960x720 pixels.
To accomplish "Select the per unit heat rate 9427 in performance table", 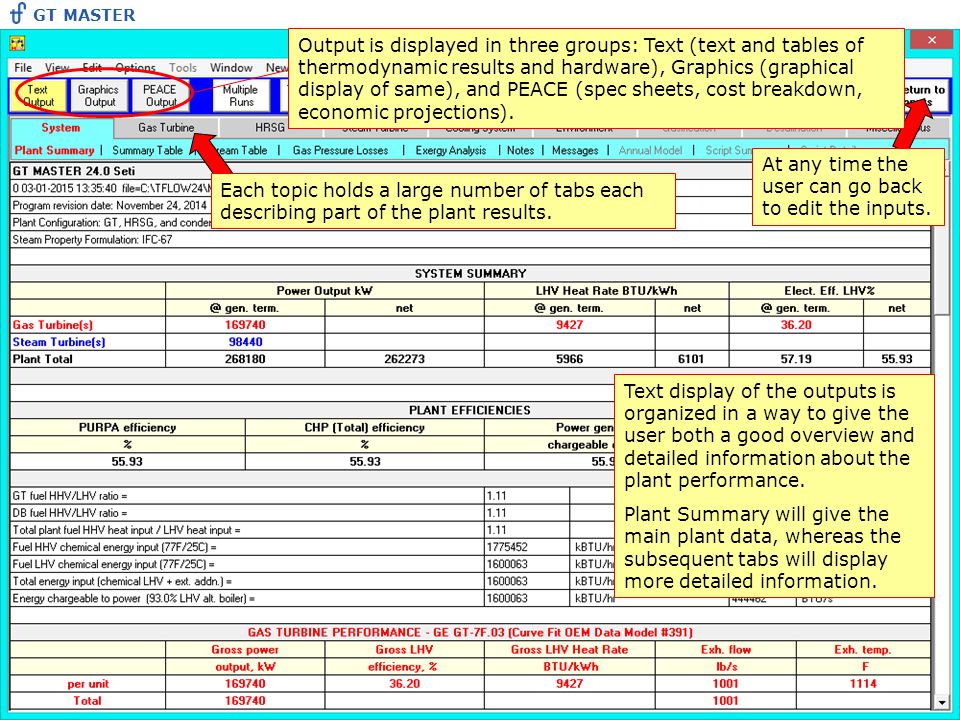I will coord(569,683).
